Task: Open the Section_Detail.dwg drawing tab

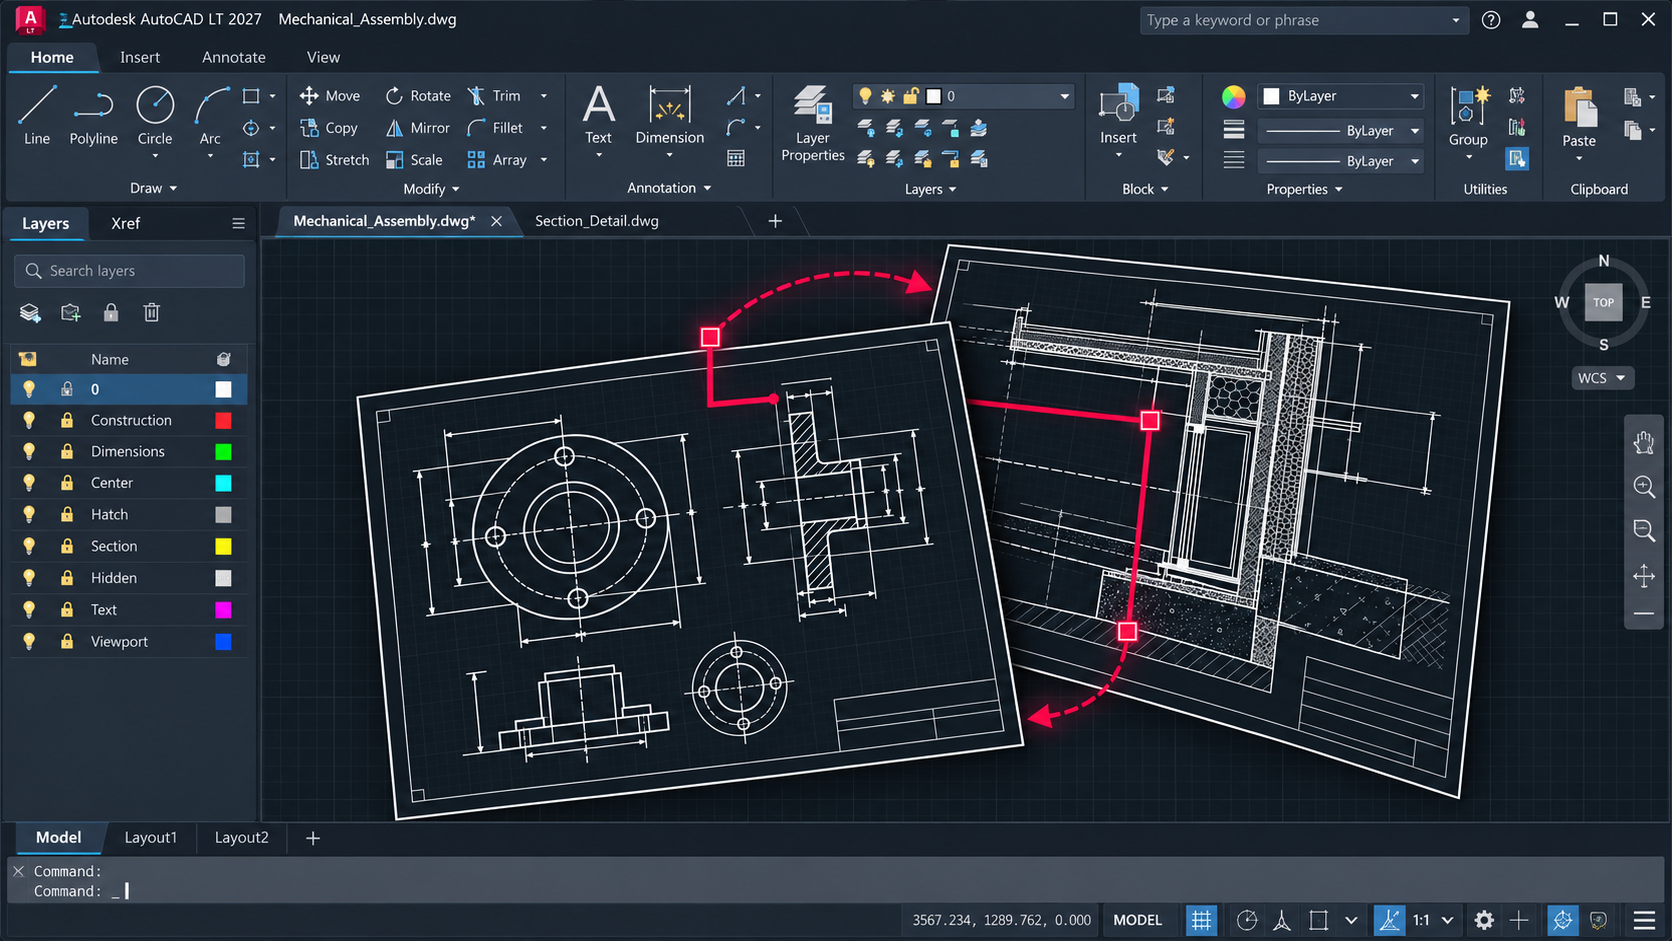Action: coord(597,221)
